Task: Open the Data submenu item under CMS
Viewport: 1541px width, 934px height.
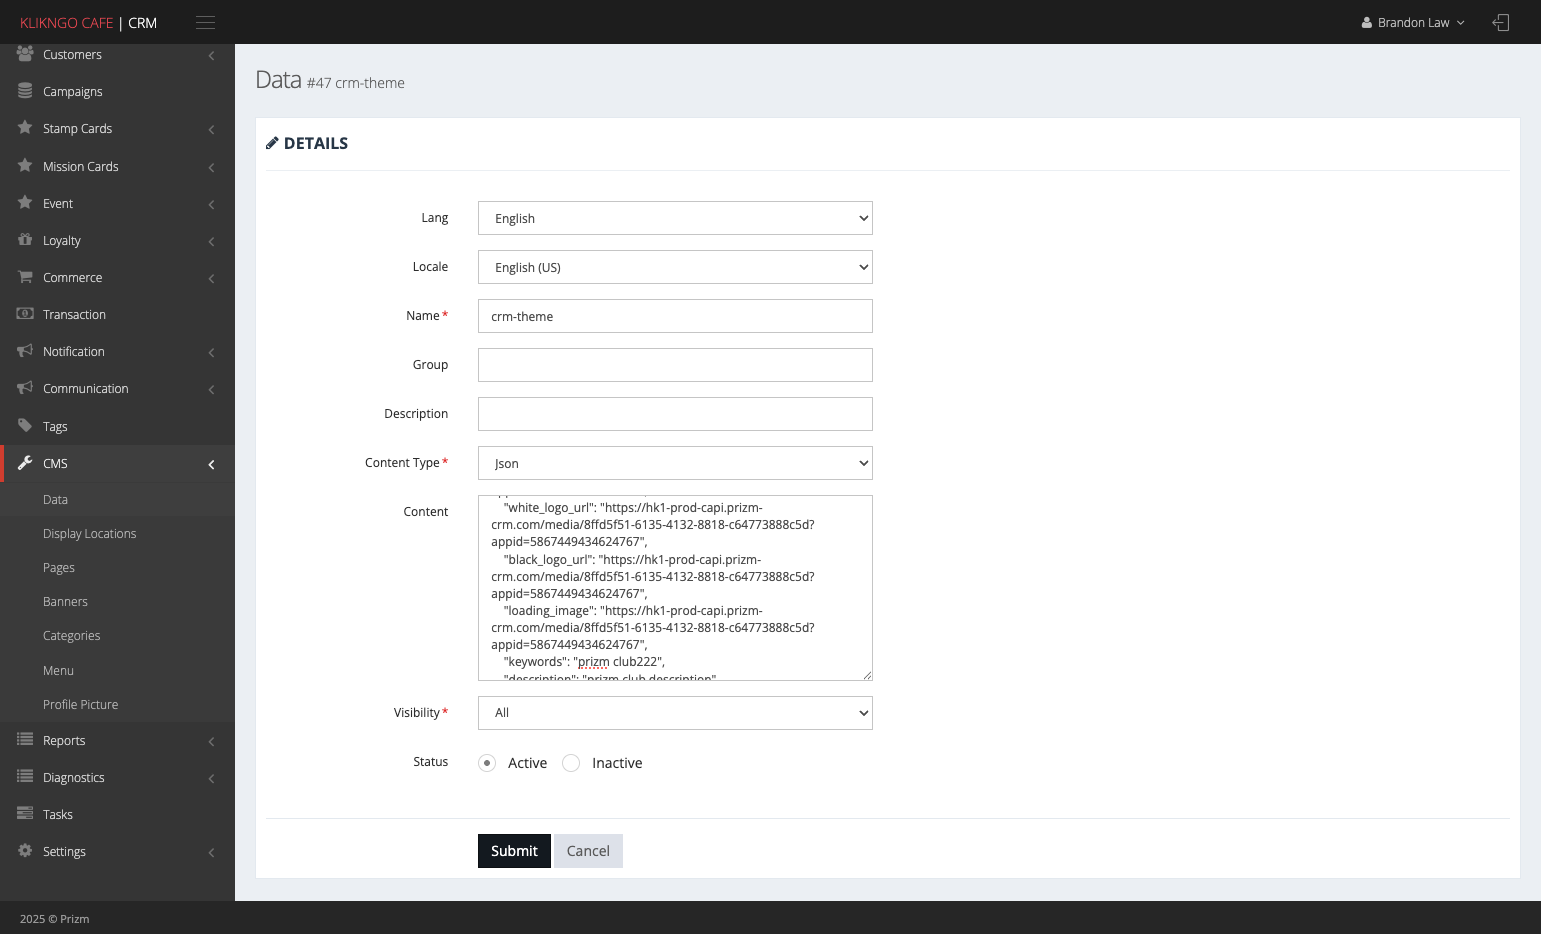Action: [x=55, y=500]
